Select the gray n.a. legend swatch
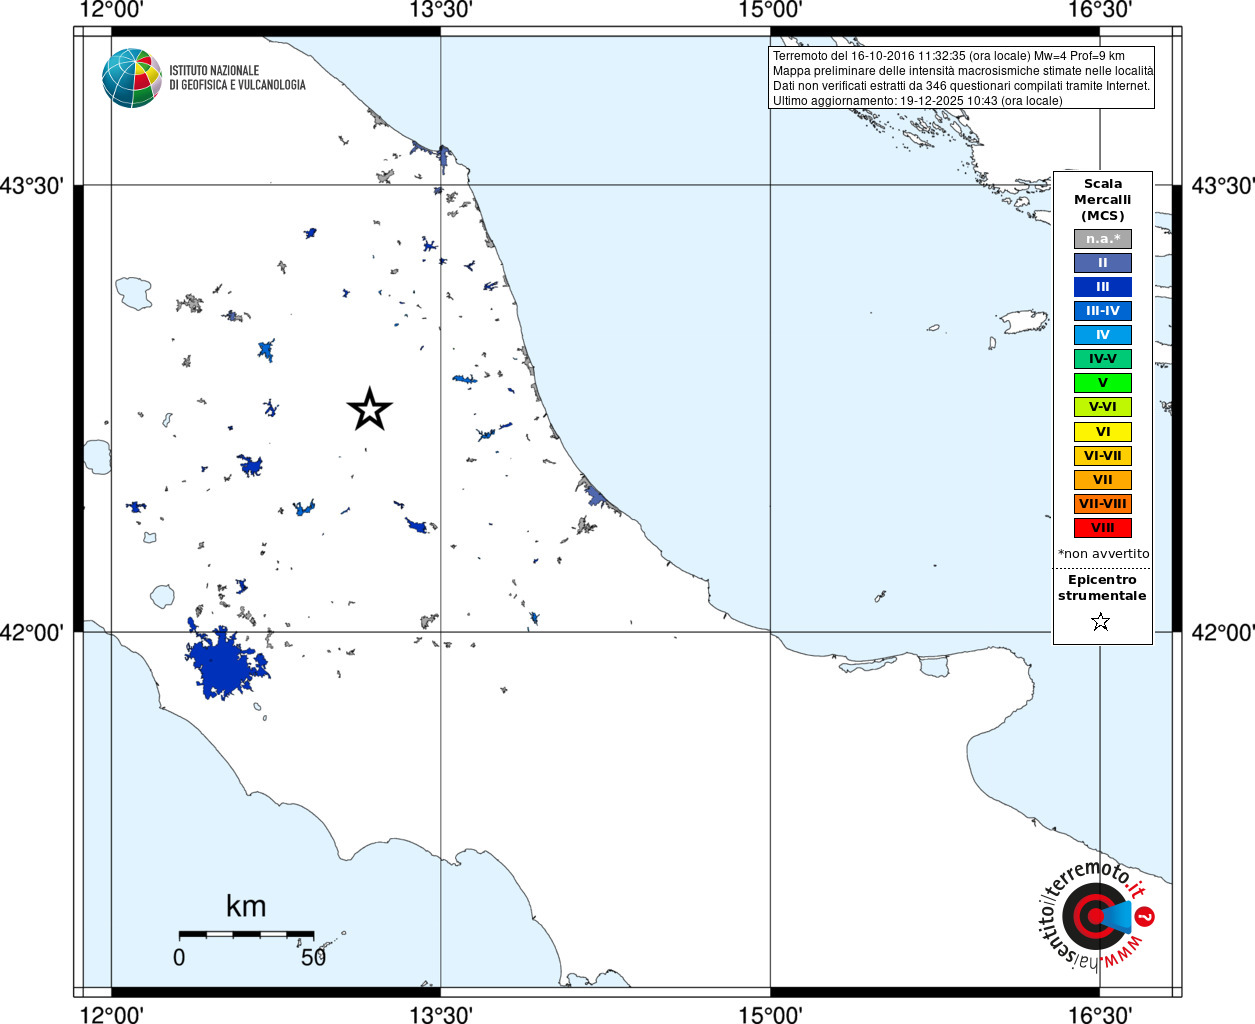1255x1024 pixels. click(1103, 239)
